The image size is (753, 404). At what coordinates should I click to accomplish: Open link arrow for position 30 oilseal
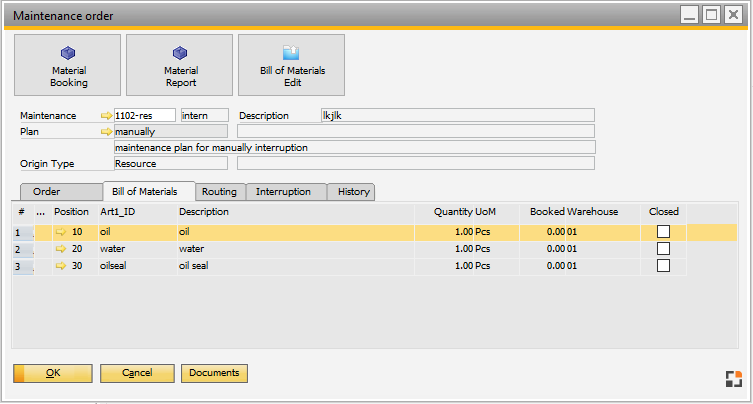click(62, 266)
